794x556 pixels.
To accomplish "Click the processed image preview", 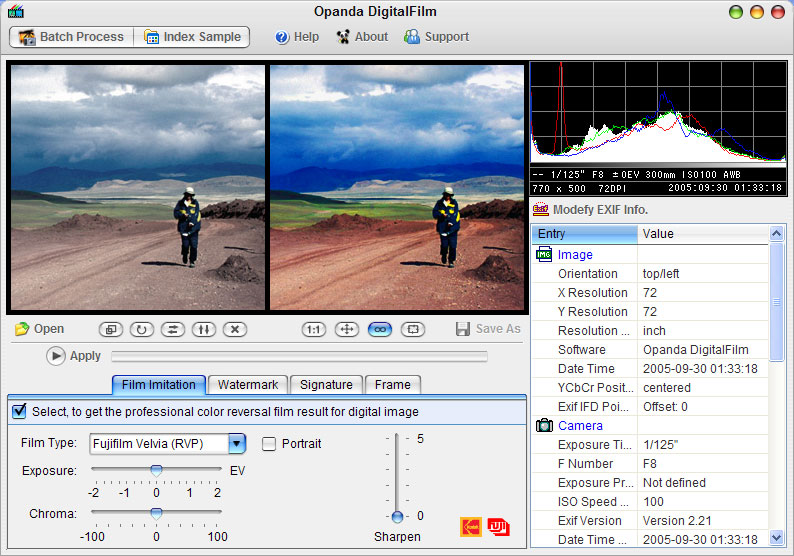I will [397, 187].
